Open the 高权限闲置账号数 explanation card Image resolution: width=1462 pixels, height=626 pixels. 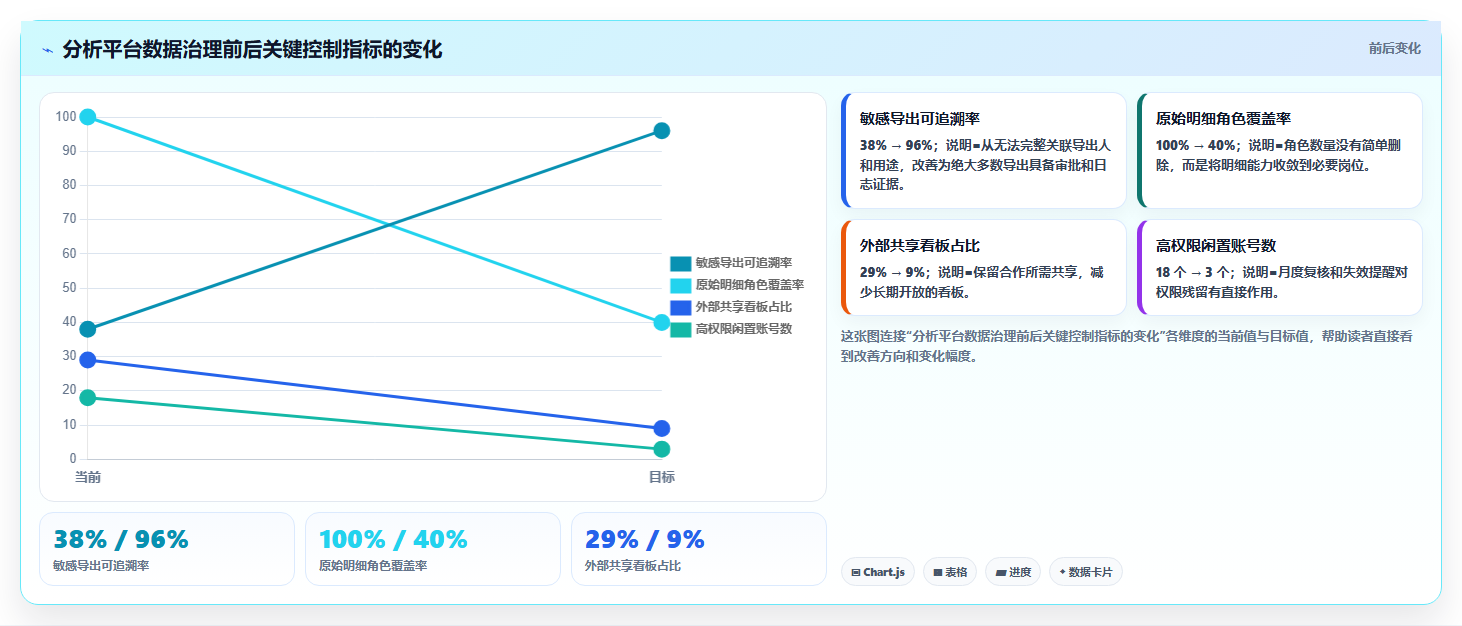pyautogui.click(x=1280, y=267)
